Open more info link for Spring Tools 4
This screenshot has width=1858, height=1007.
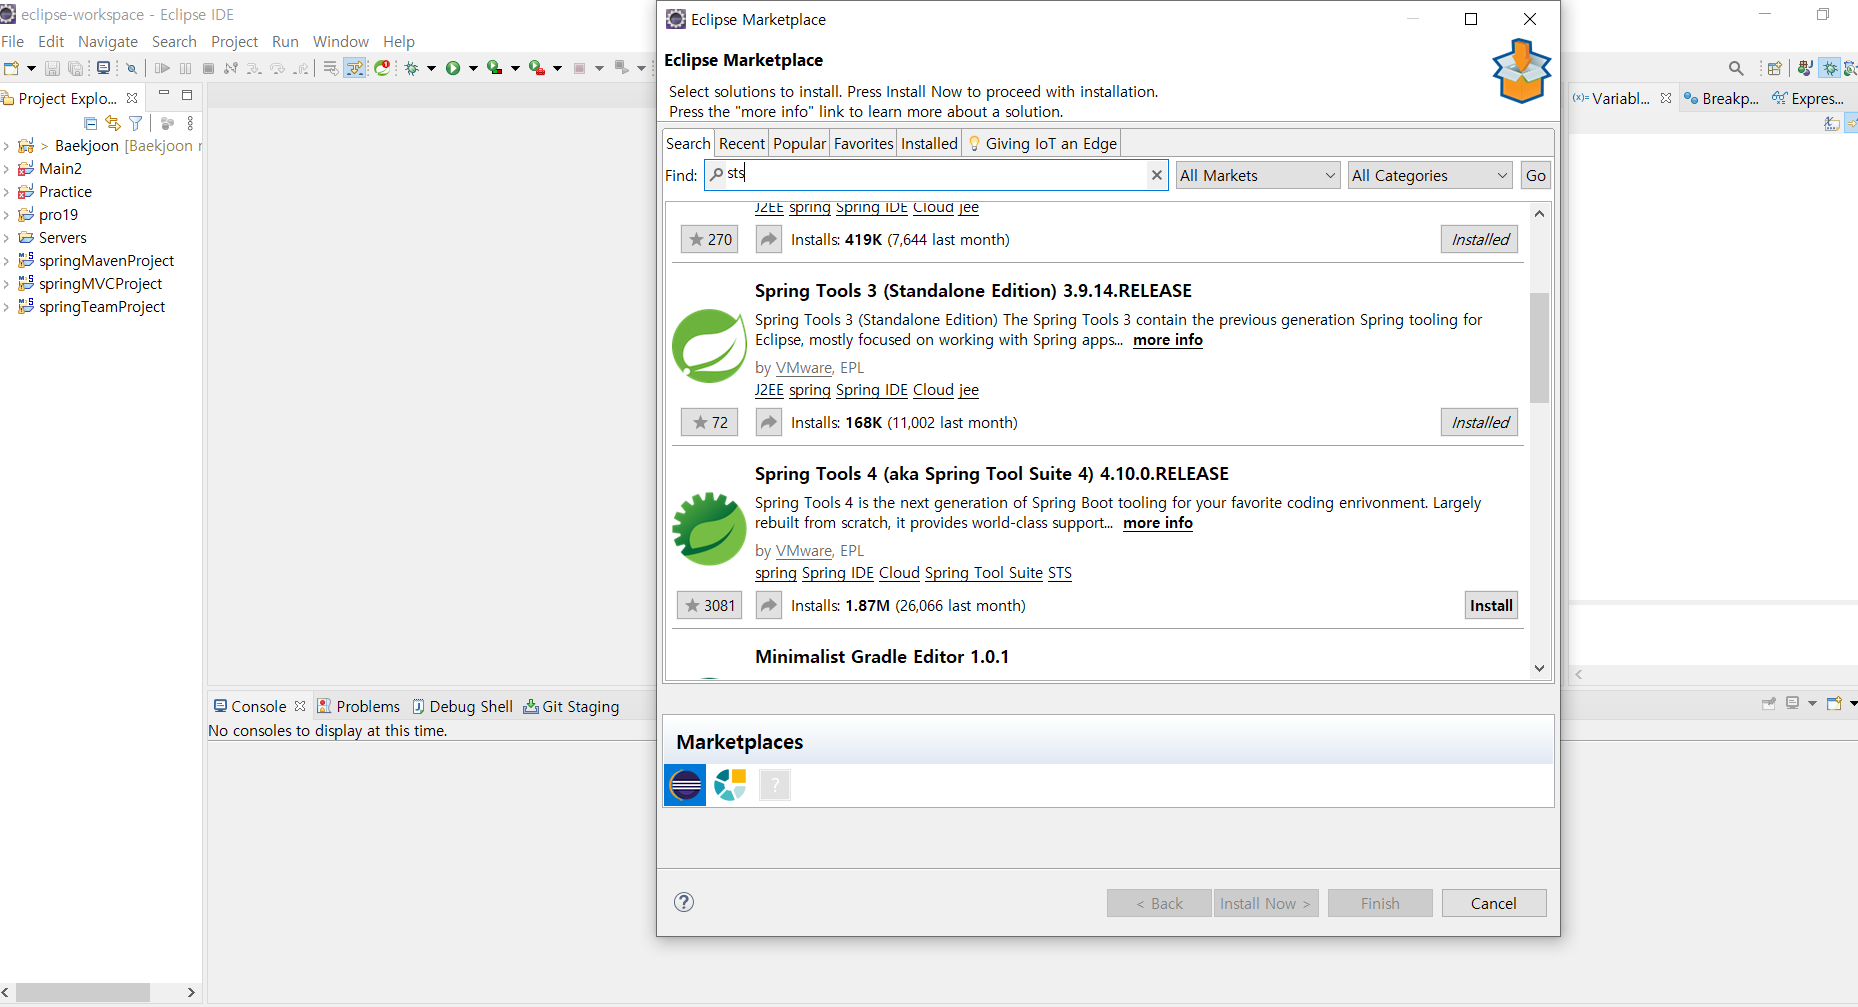click(1158, 523)
